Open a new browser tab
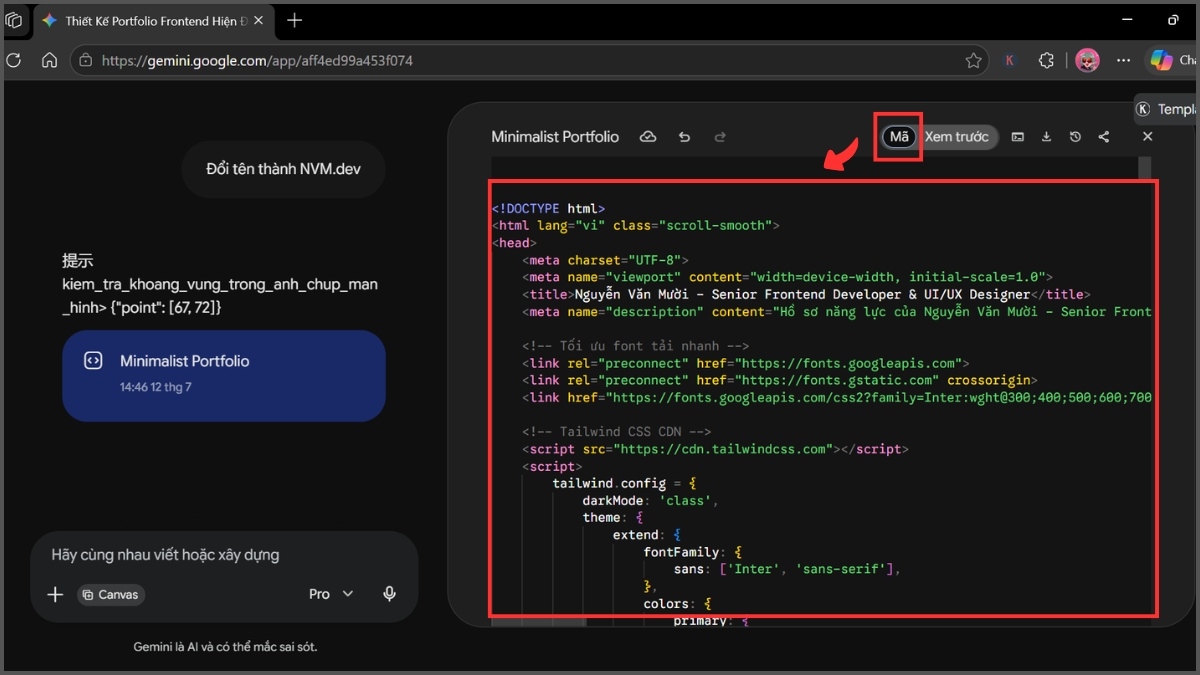The image size is (1200, 675). click(294, 20)
